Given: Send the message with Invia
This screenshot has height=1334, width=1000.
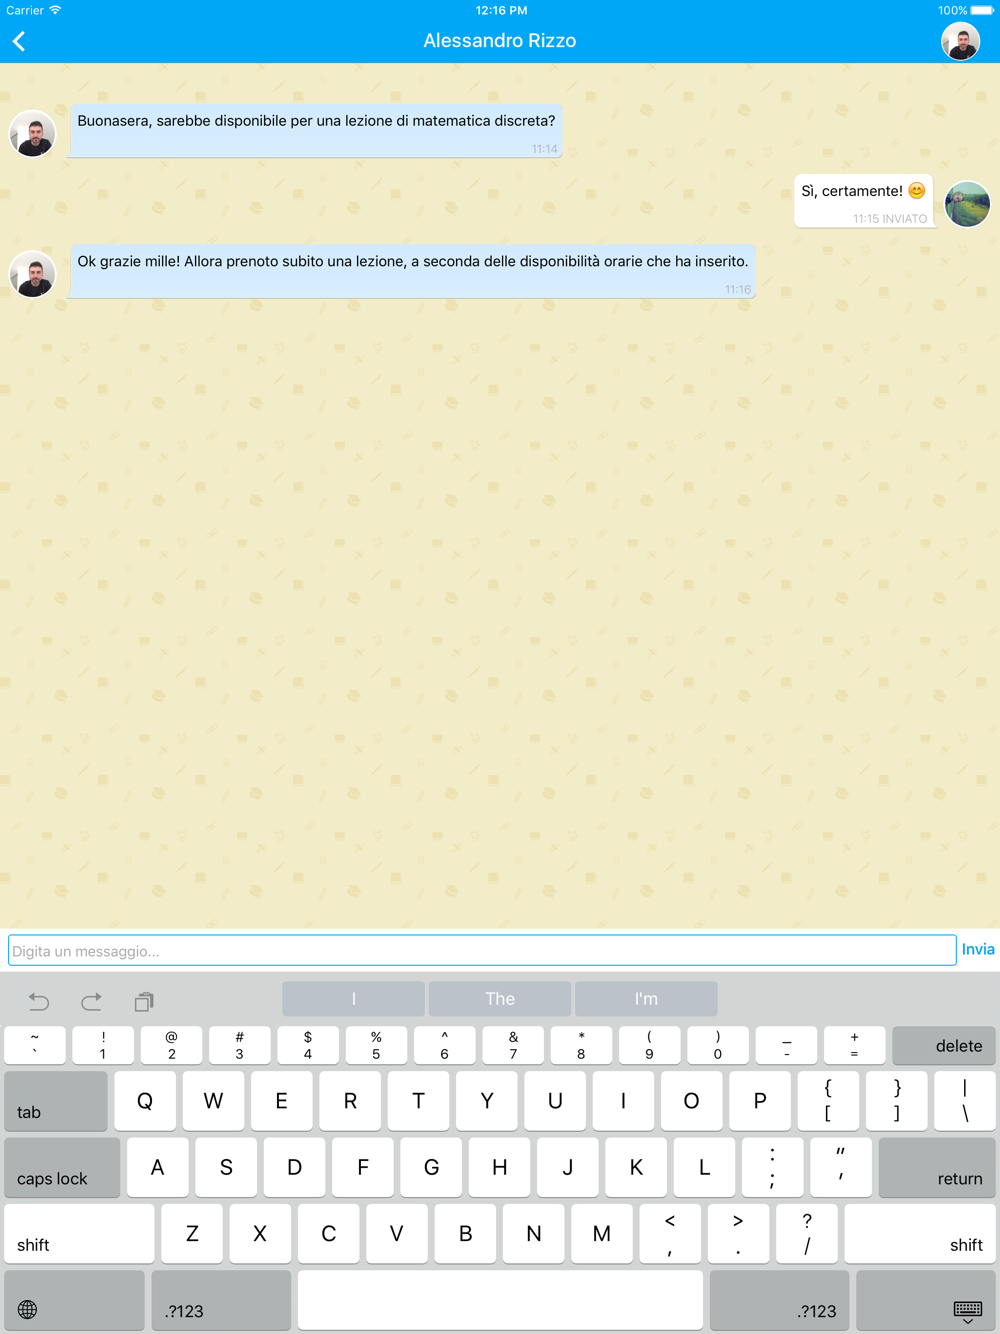Looking at the screenshot, I should [978, 950].
